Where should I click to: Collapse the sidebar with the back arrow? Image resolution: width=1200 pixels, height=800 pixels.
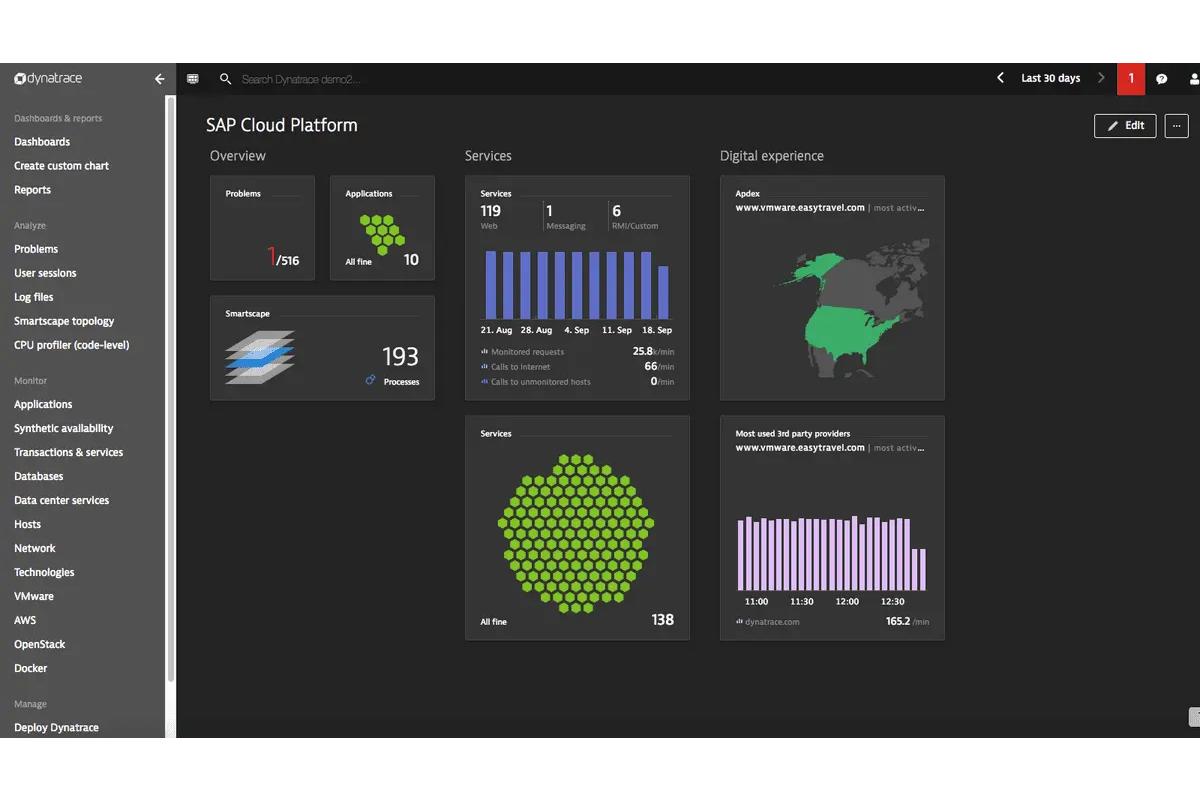160,78
